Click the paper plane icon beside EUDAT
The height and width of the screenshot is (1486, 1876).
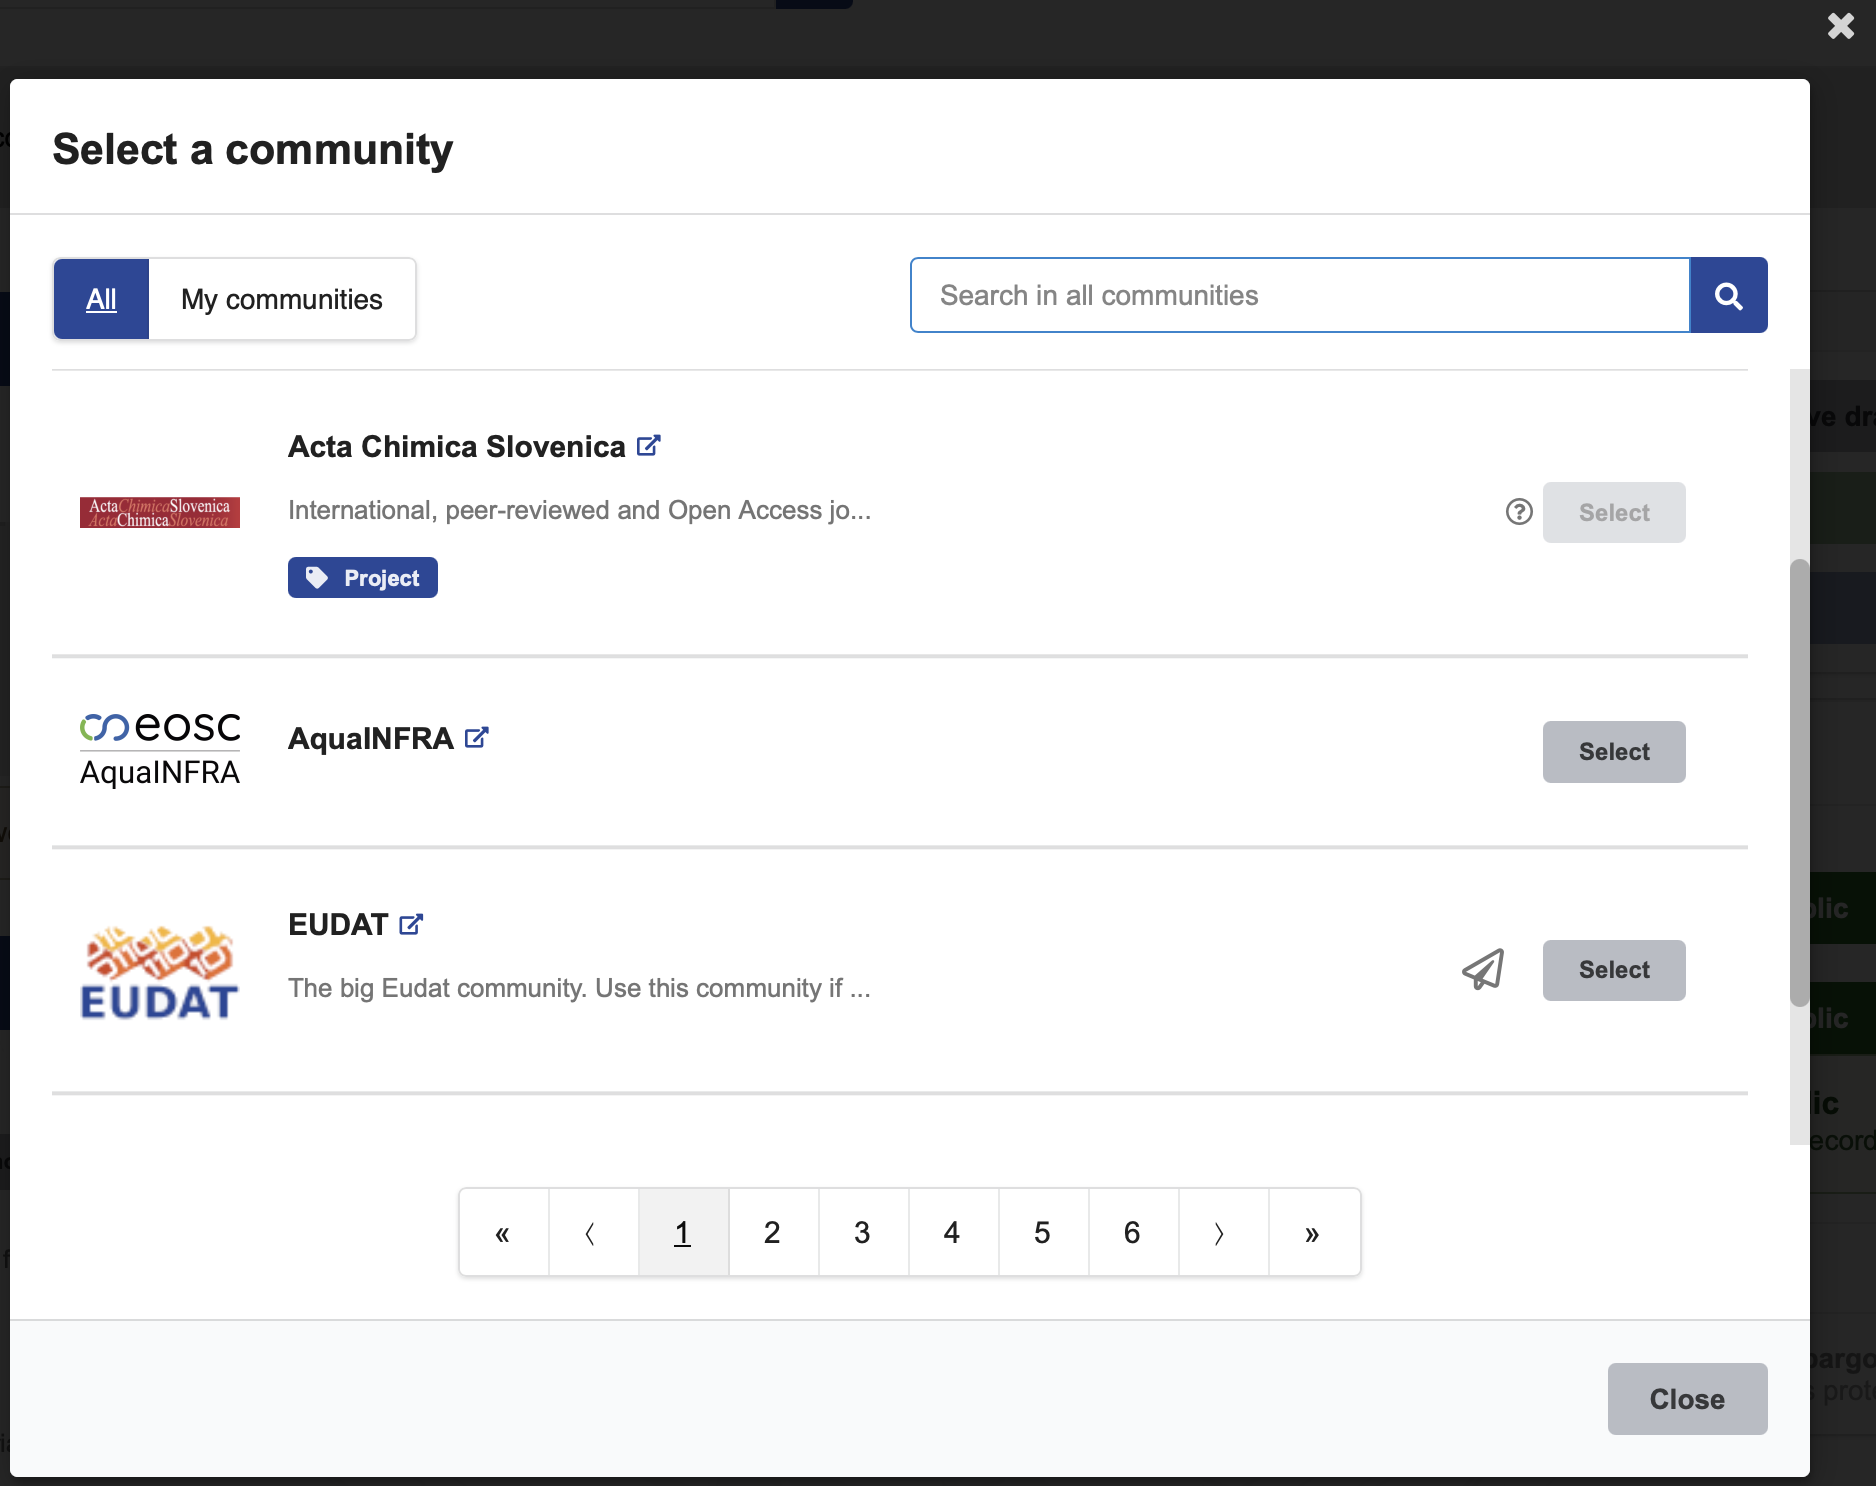click(x=1483, y=969)
